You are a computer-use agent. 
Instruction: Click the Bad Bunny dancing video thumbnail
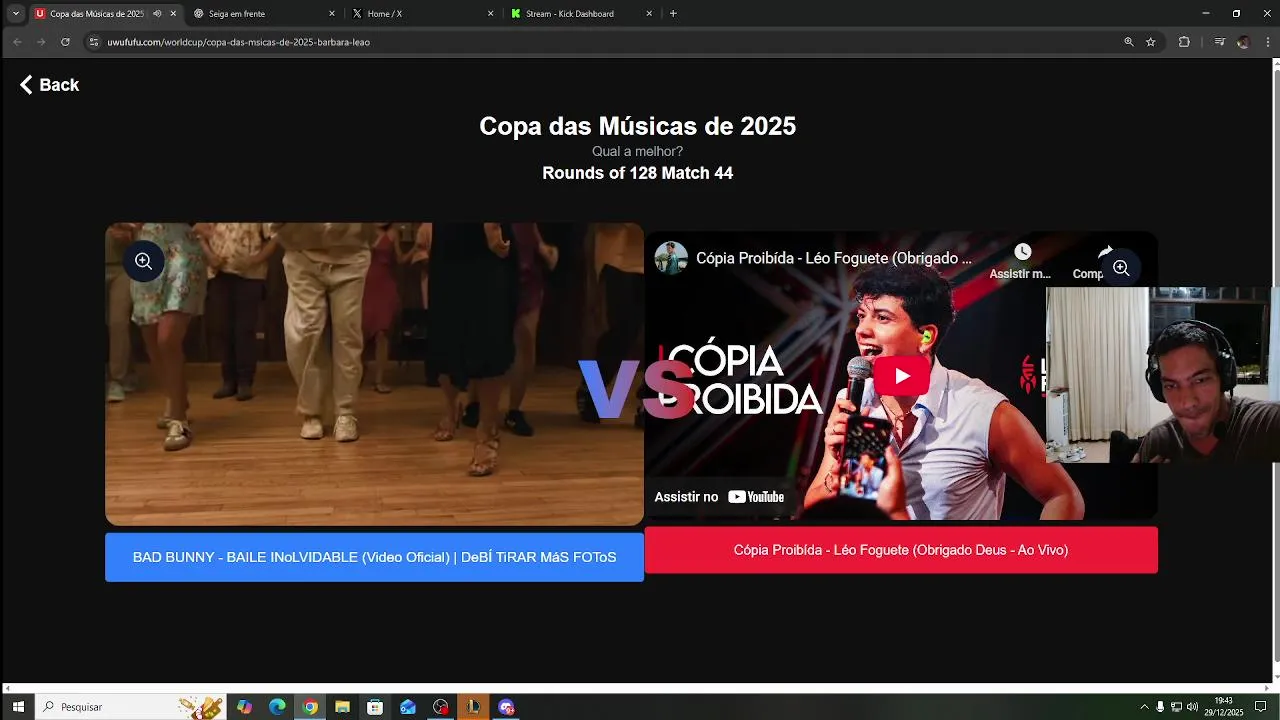click(374, 374)
